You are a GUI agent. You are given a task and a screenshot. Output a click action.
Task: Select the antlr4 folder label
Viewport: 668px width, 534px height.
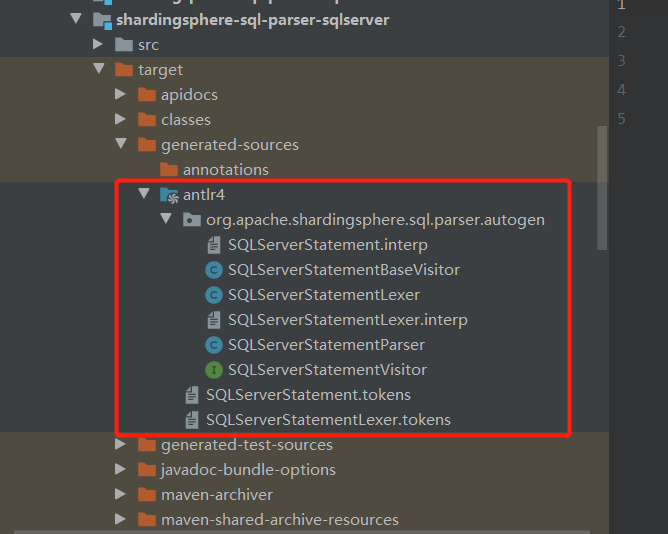tap(204, 195)
